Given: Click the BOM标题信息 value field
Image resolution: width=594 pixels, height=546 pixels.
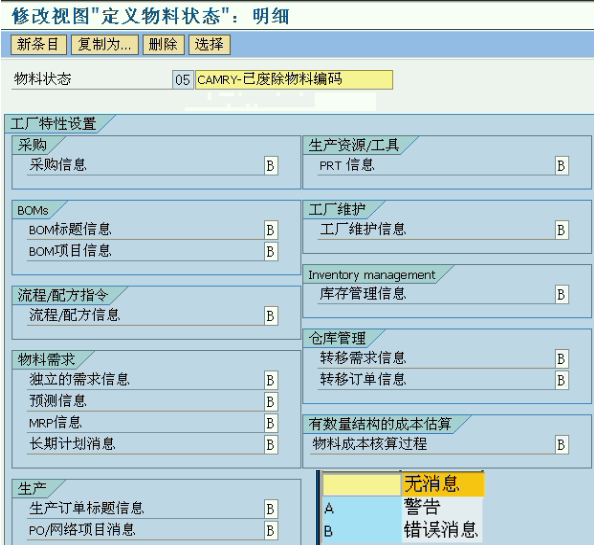Looking at the screenshot, I should (271, 230).
